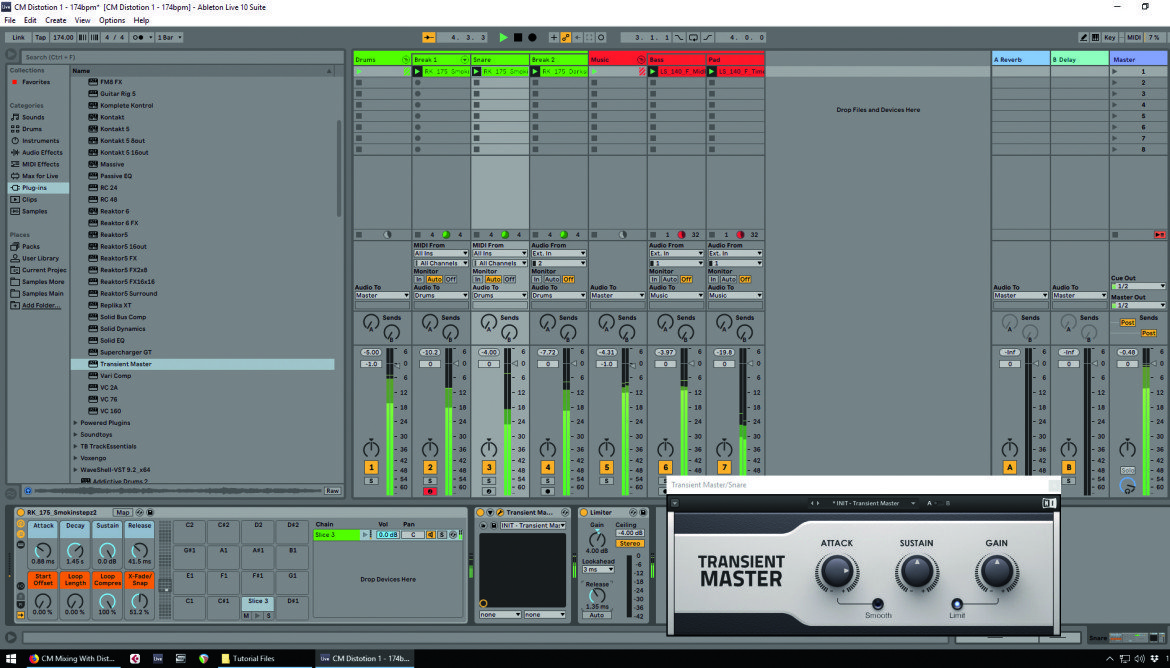The width and height of the screenshot is (1170, 668).
Task: Click the wrench icon on Transient Master device
Action: (x=500, y=513)
